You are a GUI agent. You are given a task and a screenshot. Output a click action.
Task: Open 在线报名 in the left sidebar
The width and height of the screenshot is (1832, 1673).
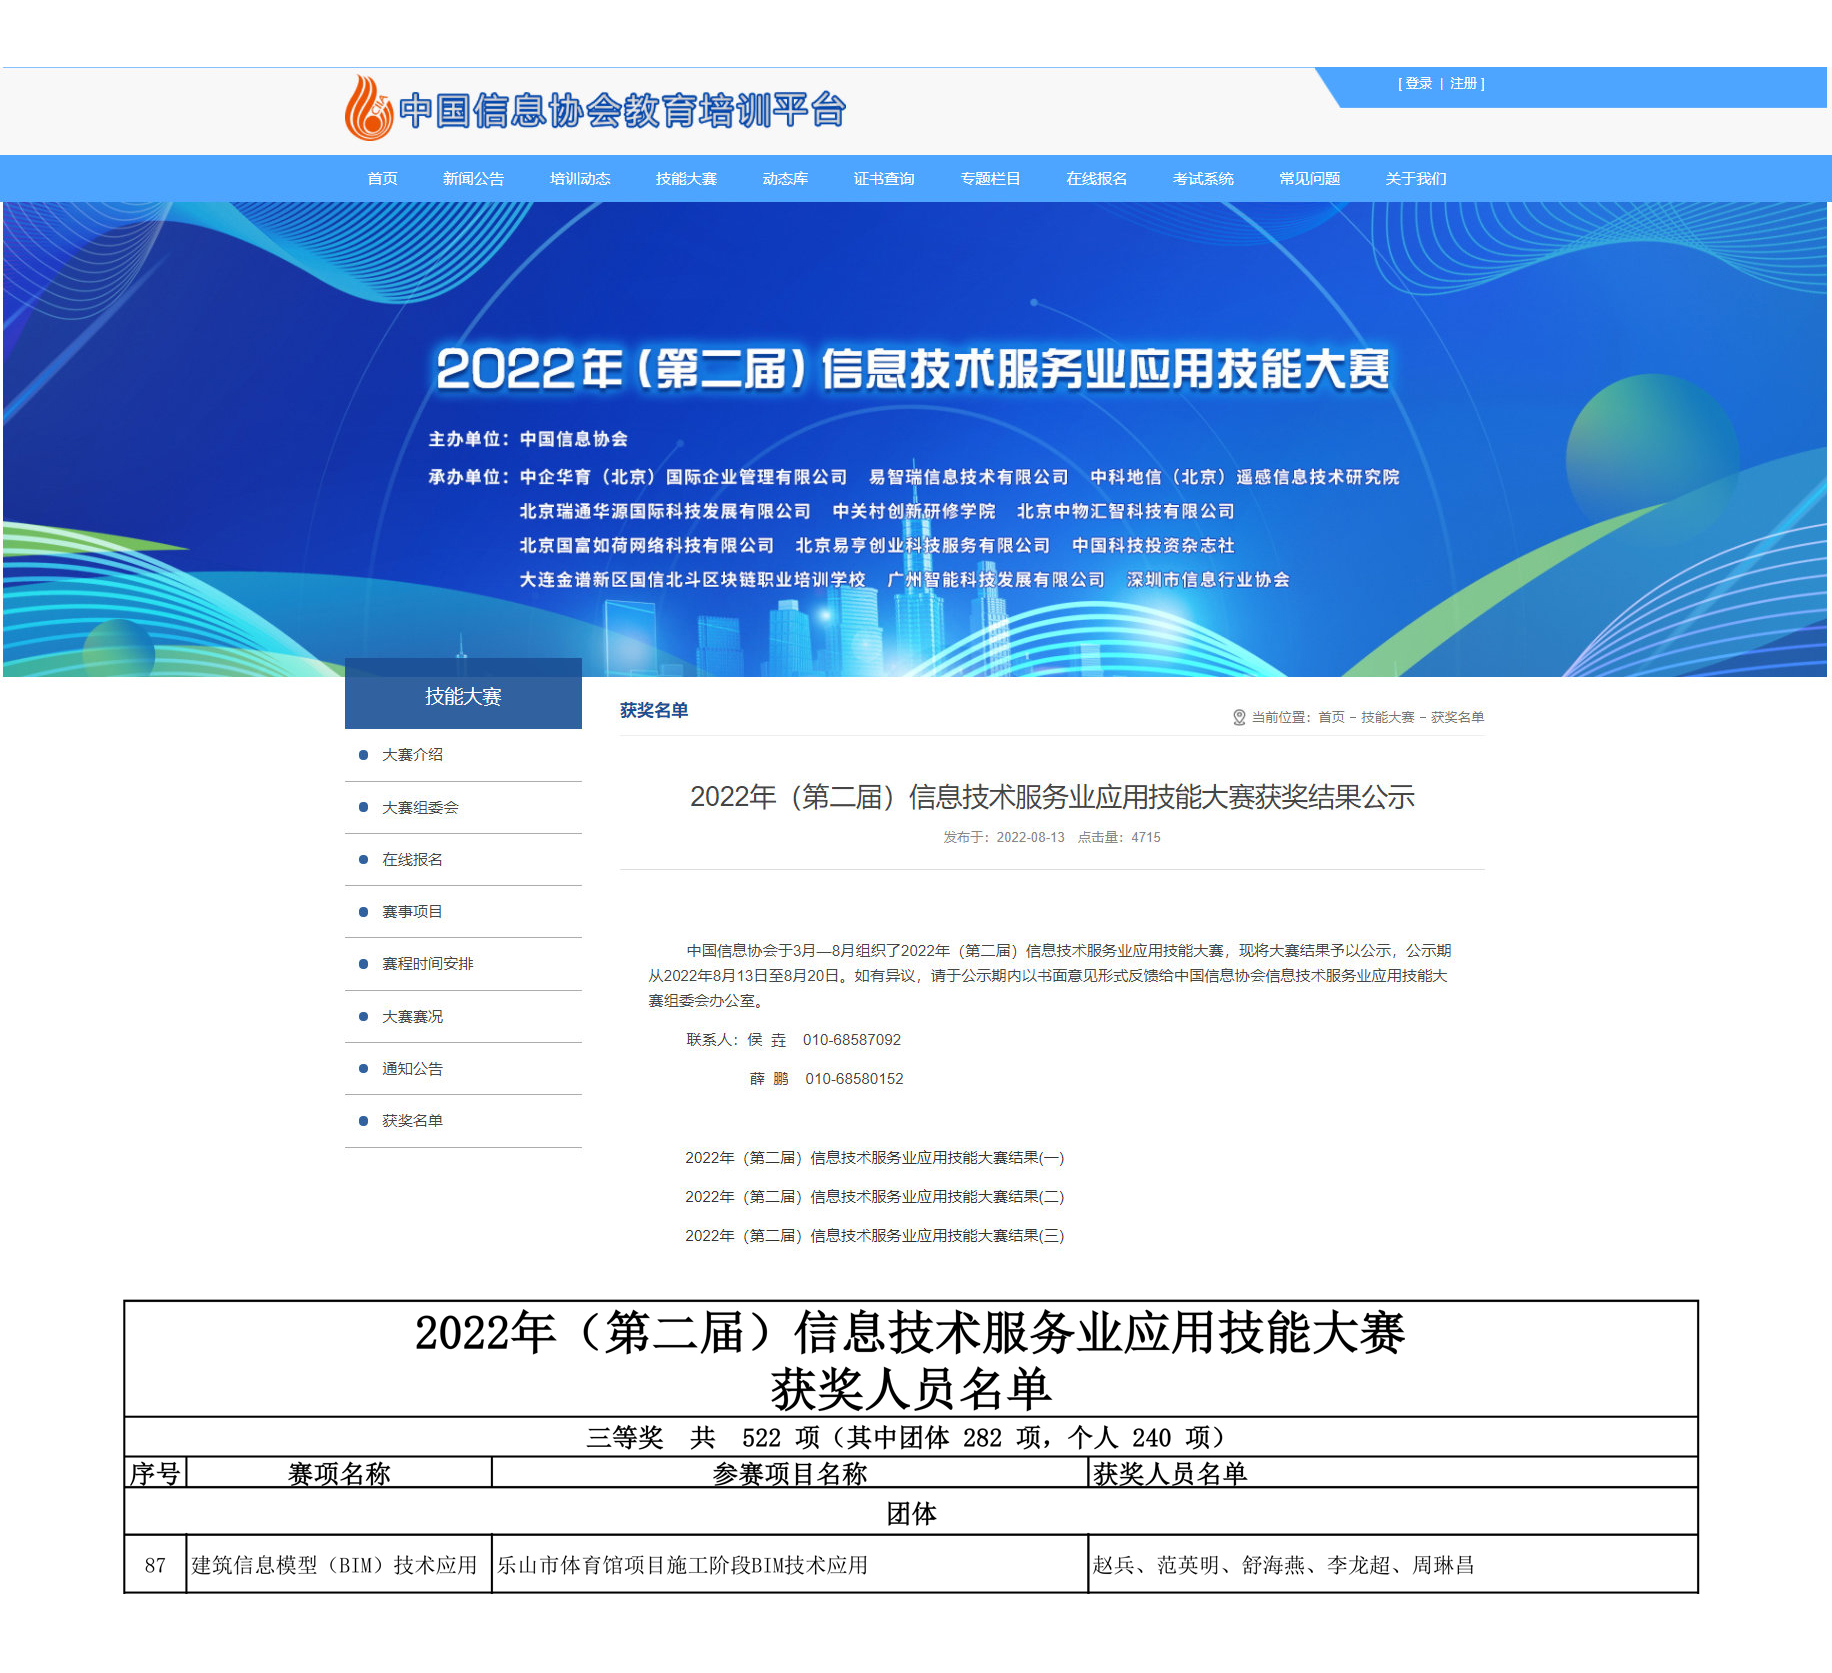(412, 859)
